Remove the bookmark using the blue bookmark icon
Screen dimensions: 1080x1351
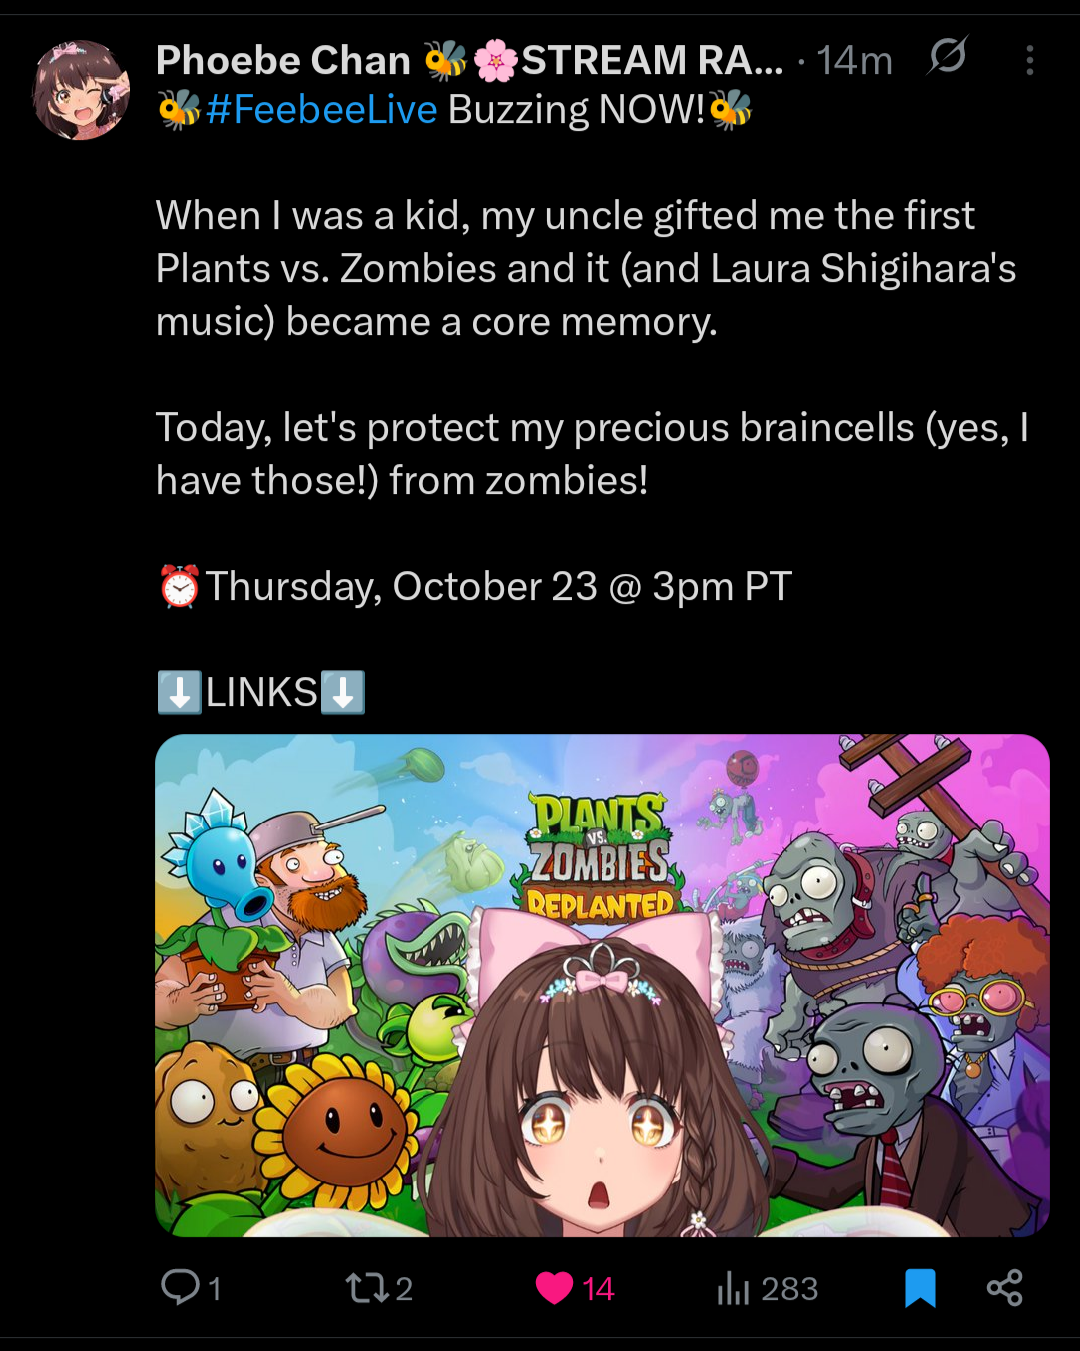920,1288
